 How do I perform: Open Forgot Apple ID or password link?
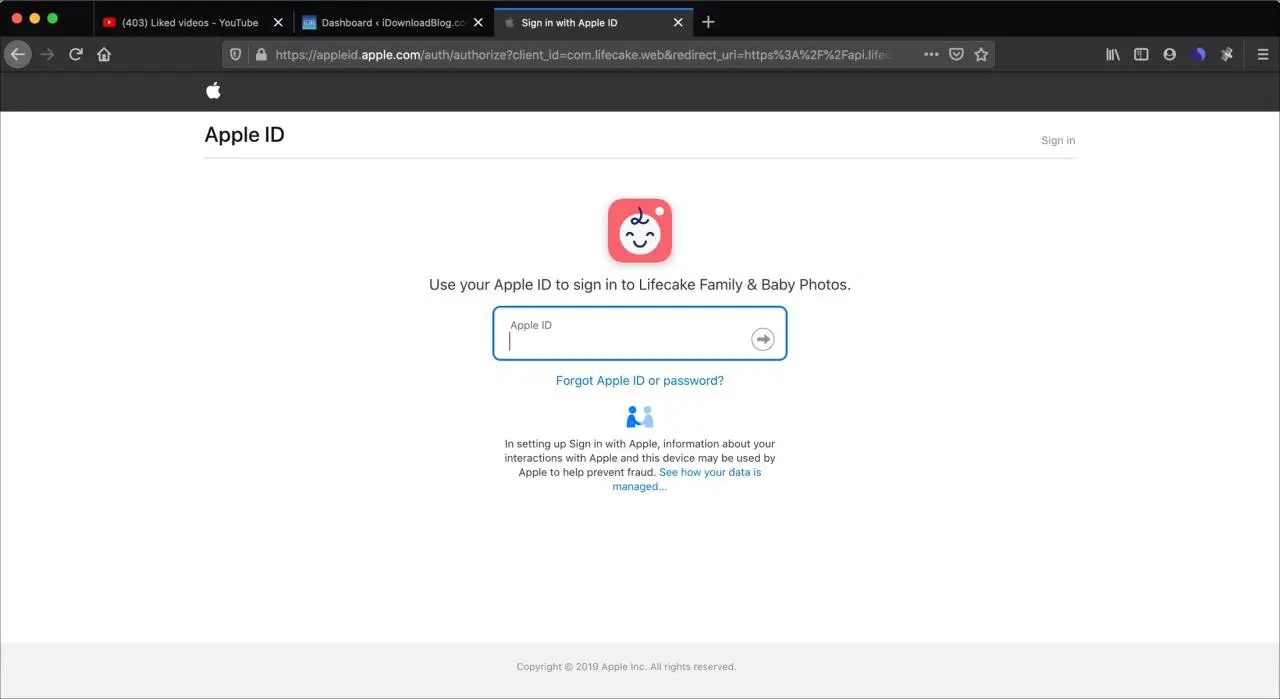click(x=639, y=381)
